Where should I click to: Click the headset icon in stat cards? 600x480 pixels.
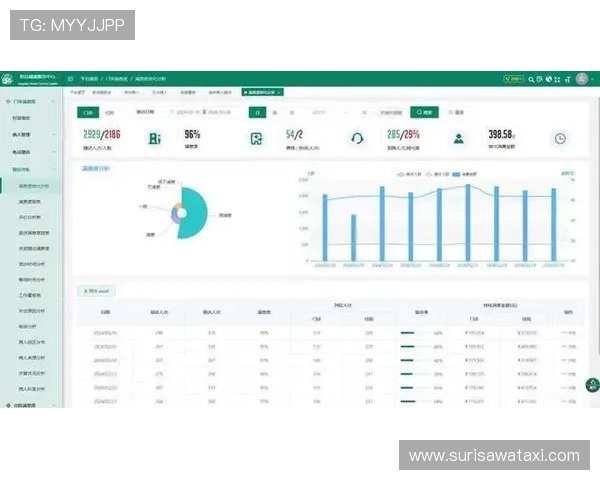tap(356, 139)
